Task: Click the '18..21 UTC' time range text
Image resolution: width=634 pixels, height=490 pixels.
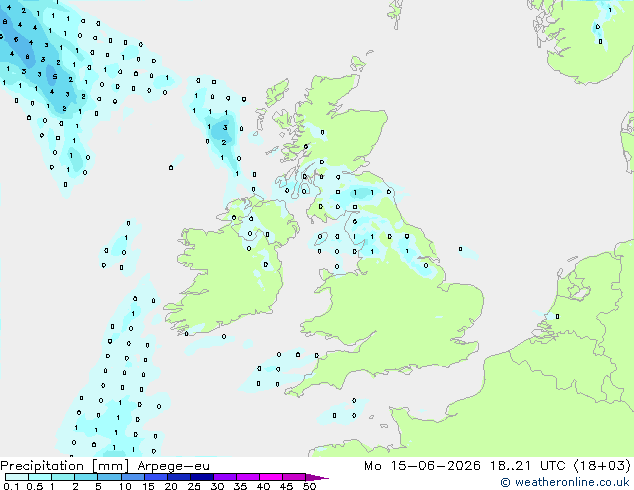Action: pyautogui.click(x=528, y=466)
